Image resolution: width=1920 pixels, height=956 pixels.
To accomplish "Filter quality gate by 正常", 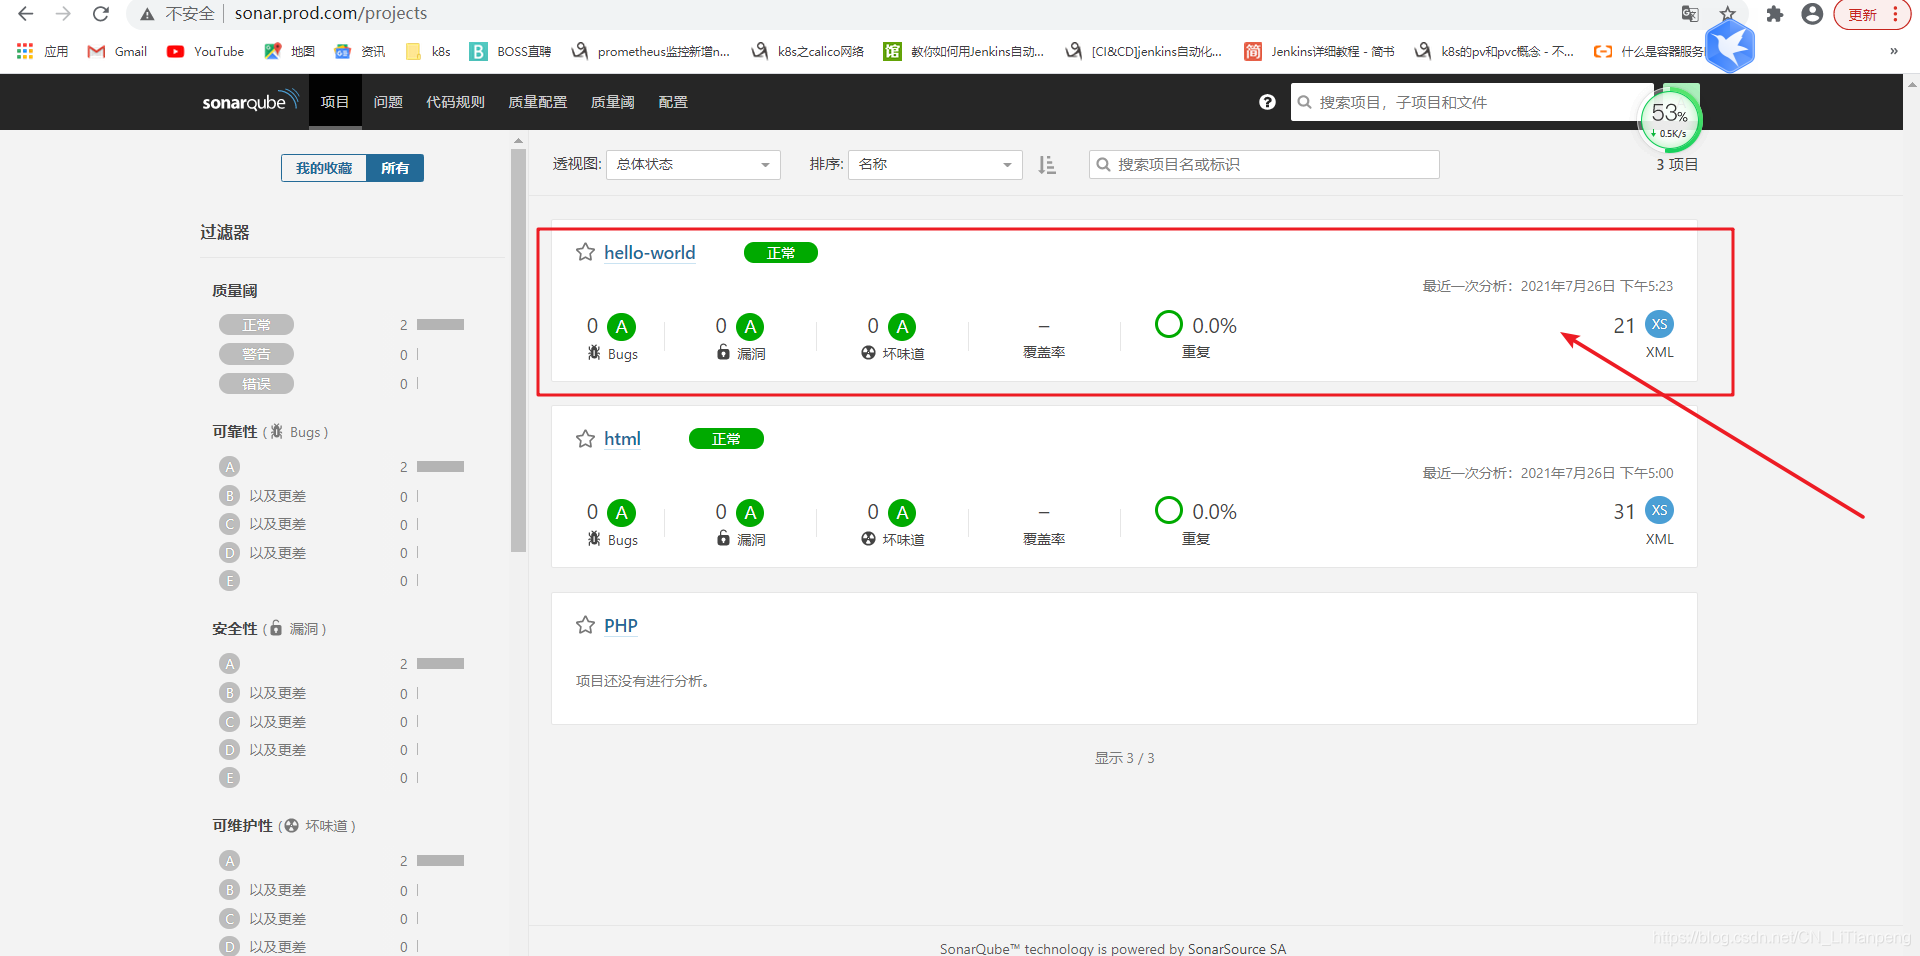I will (x=256, y=325).
